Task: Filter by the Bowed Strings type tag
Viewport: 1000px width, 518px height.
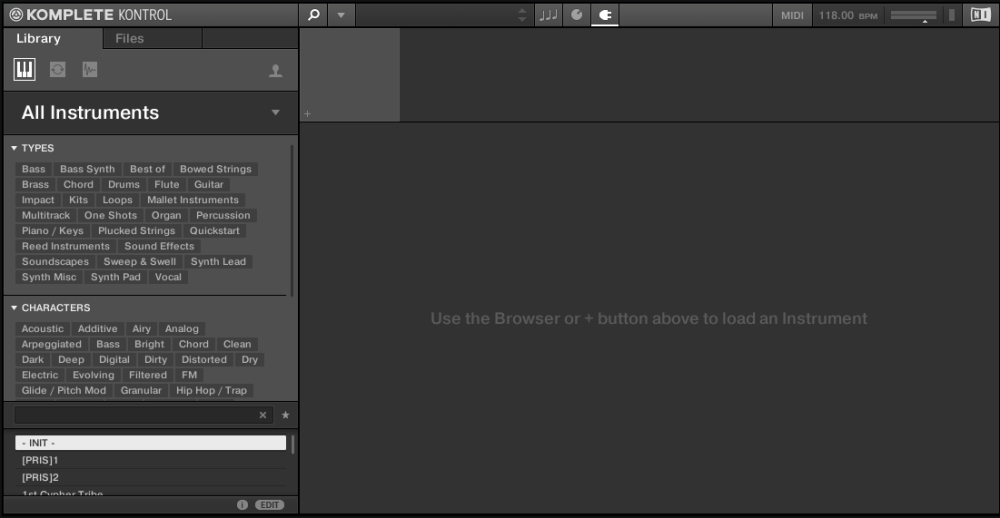Action: click(216, 169)
